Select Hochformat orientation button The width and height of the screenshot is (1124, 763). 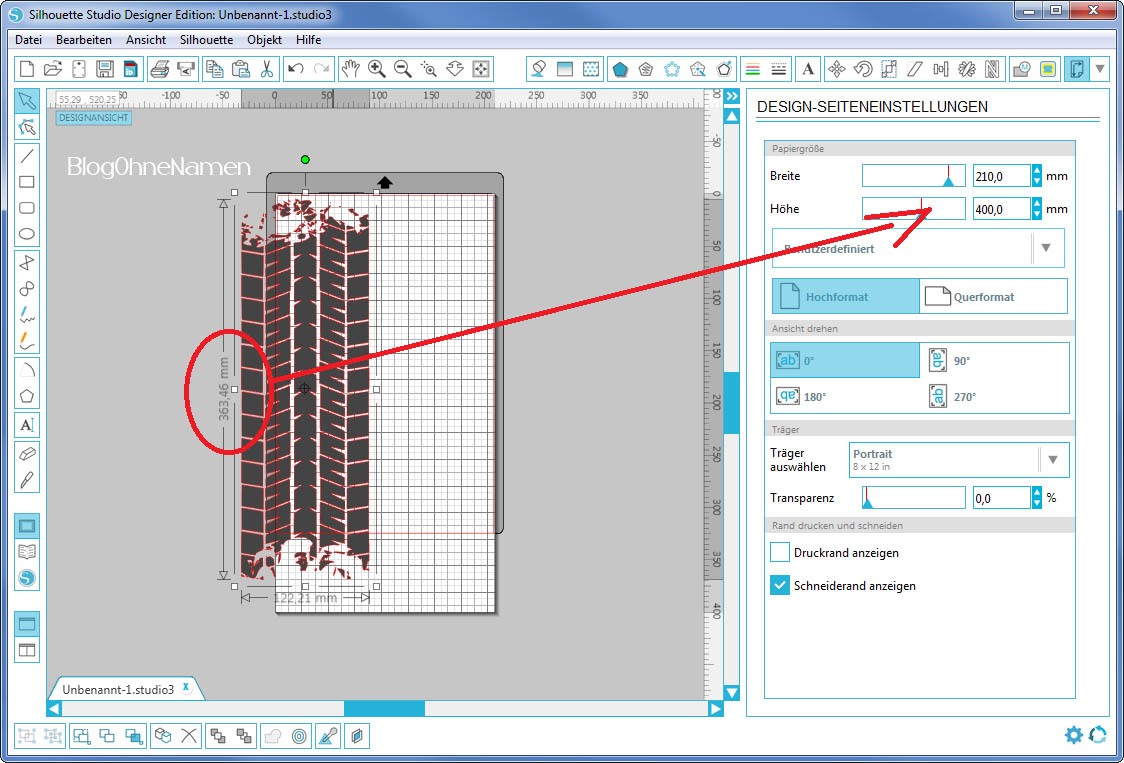tap(845, 297)
